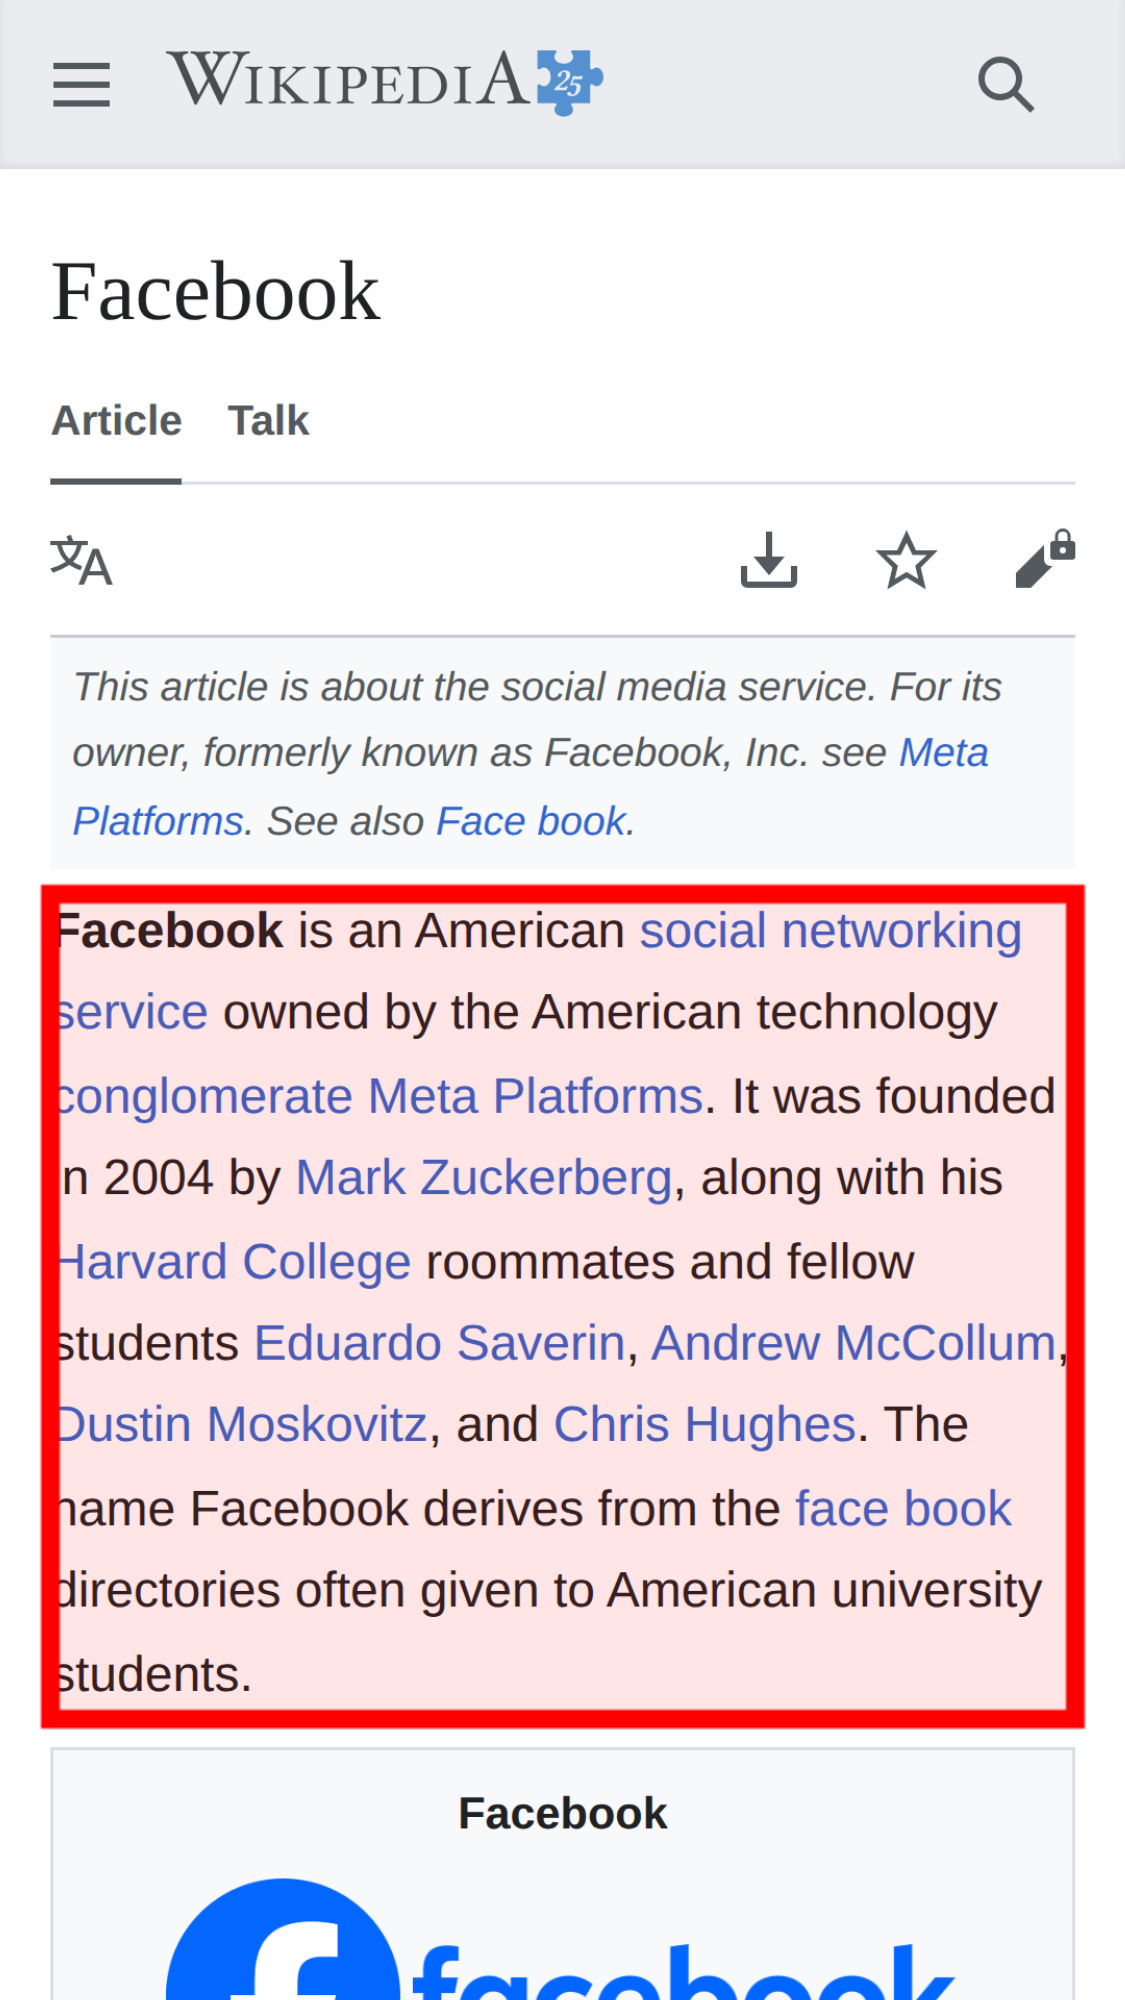The image size is (1125, 2000).
Task: Click the Wikipedia logo
Action: point(384,81)
